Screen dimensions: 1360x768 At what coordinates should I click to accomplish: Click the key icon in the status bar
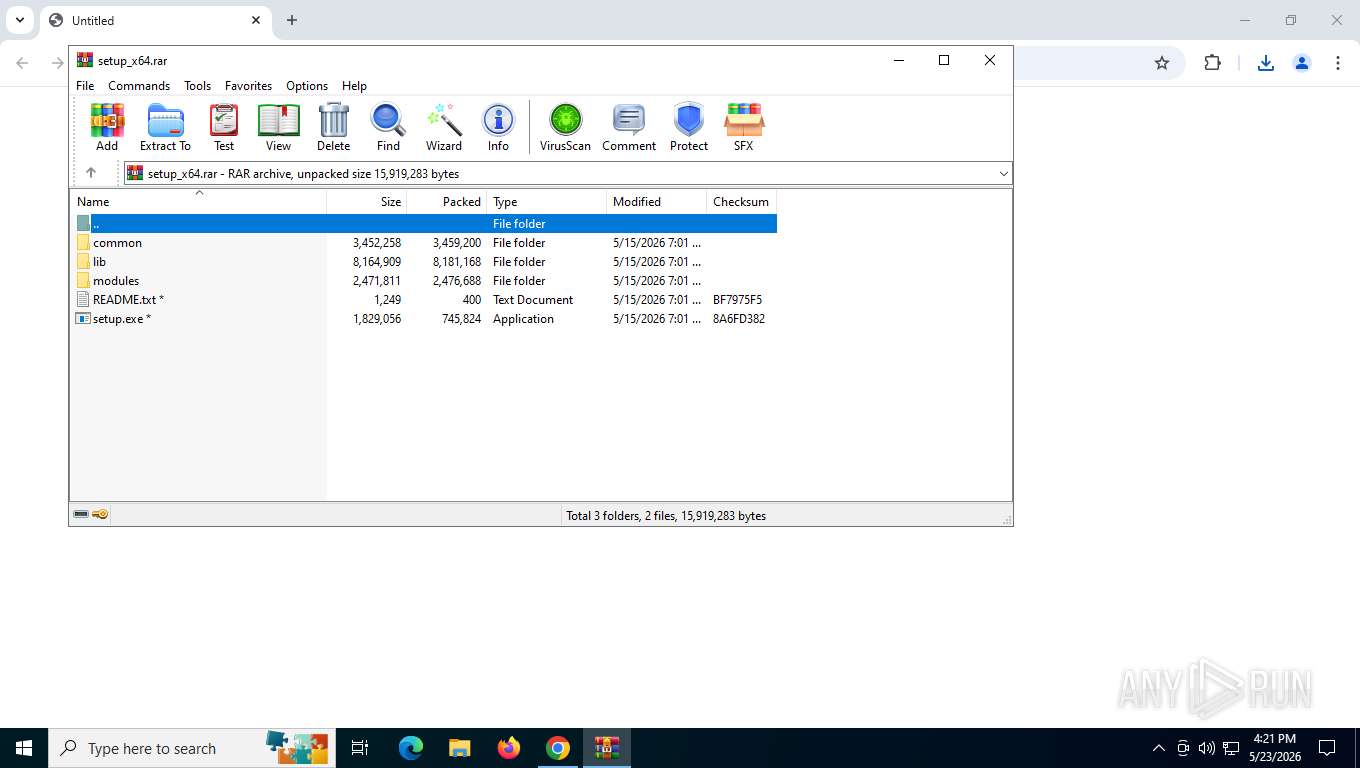pos(100,515)
